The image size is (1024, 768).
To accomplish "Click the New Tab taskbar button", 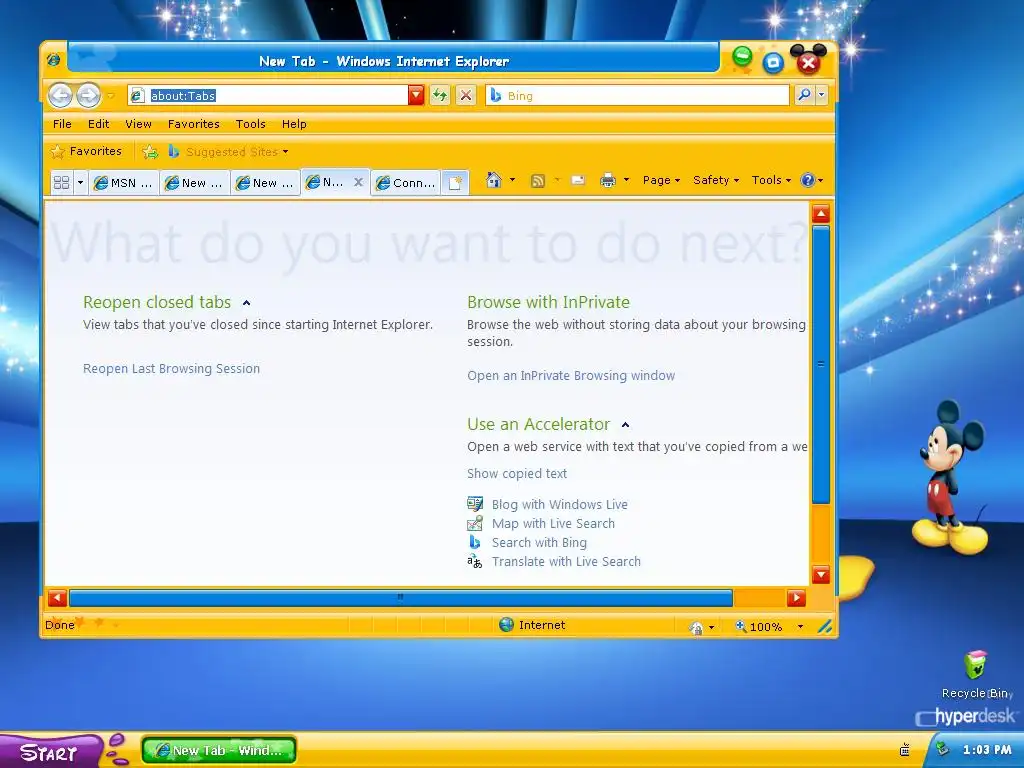I will coord(219,750).
